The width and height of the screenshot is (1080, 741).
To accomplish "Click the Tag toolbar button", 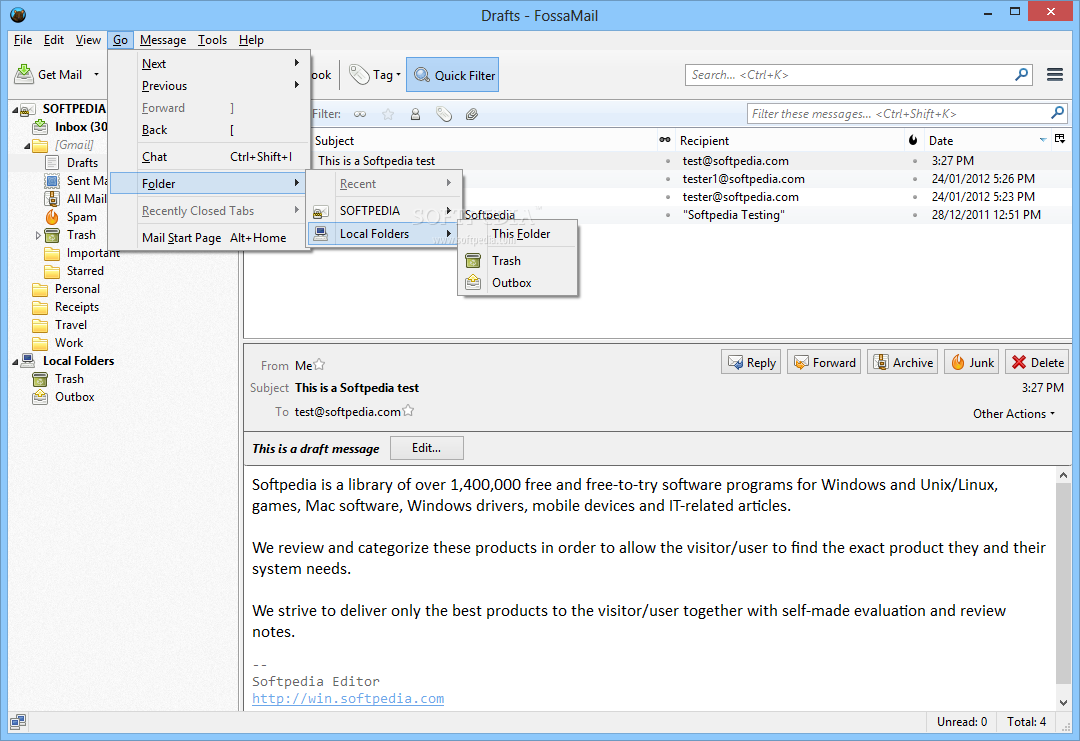I will click(x=375, y=75).
